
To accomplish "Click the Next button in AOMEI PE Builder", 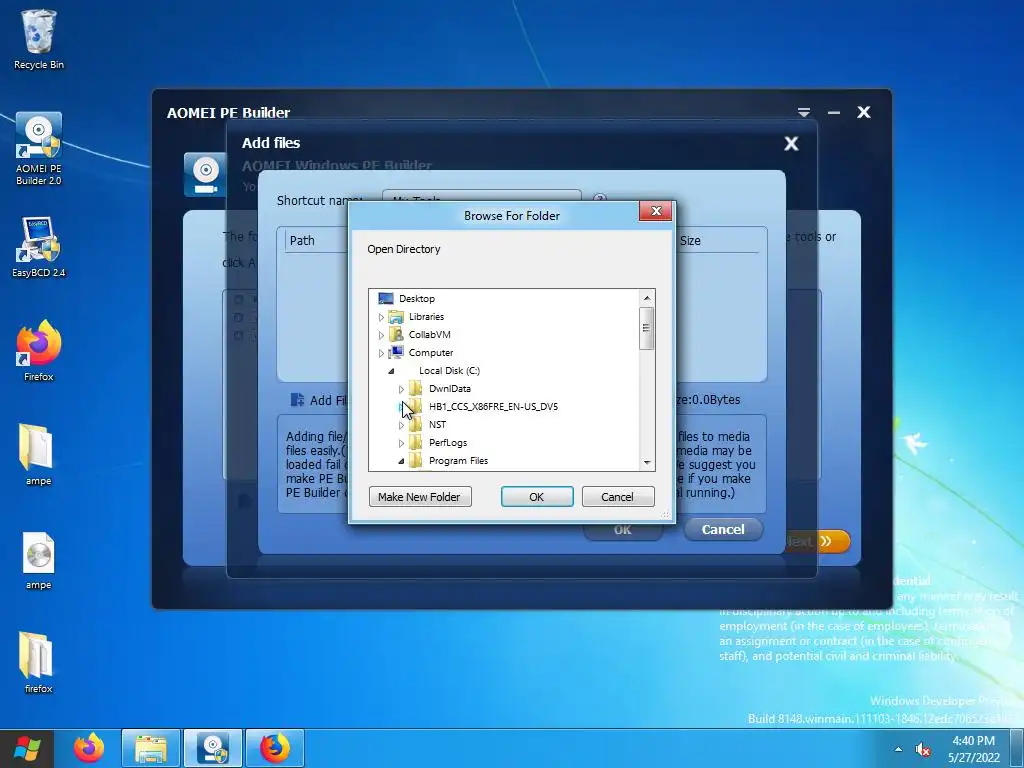I will point(818,541).
